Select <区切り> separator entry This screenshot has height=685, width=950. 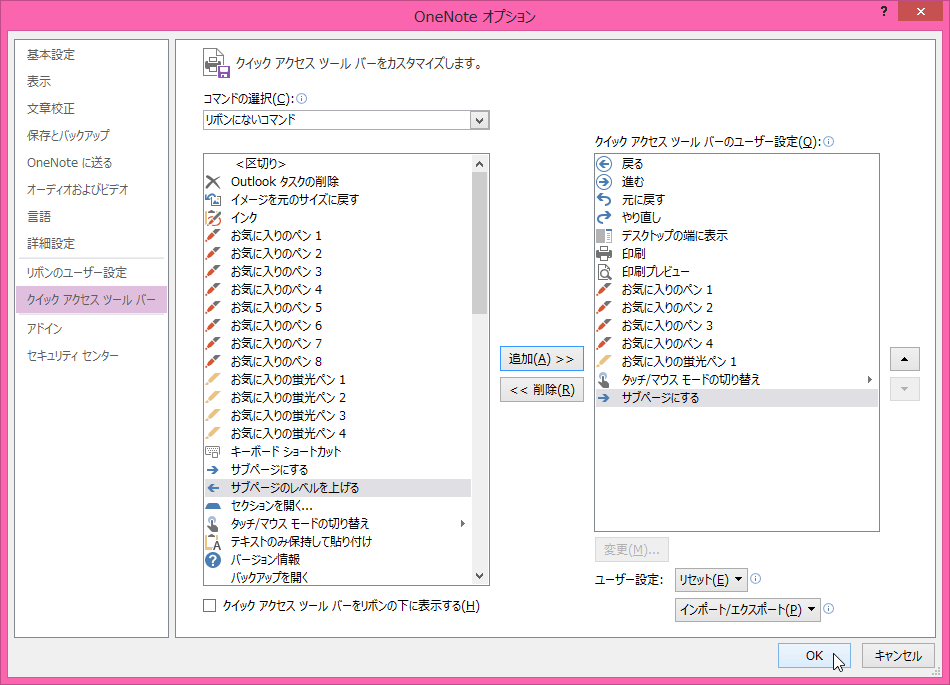pos(337,164)
